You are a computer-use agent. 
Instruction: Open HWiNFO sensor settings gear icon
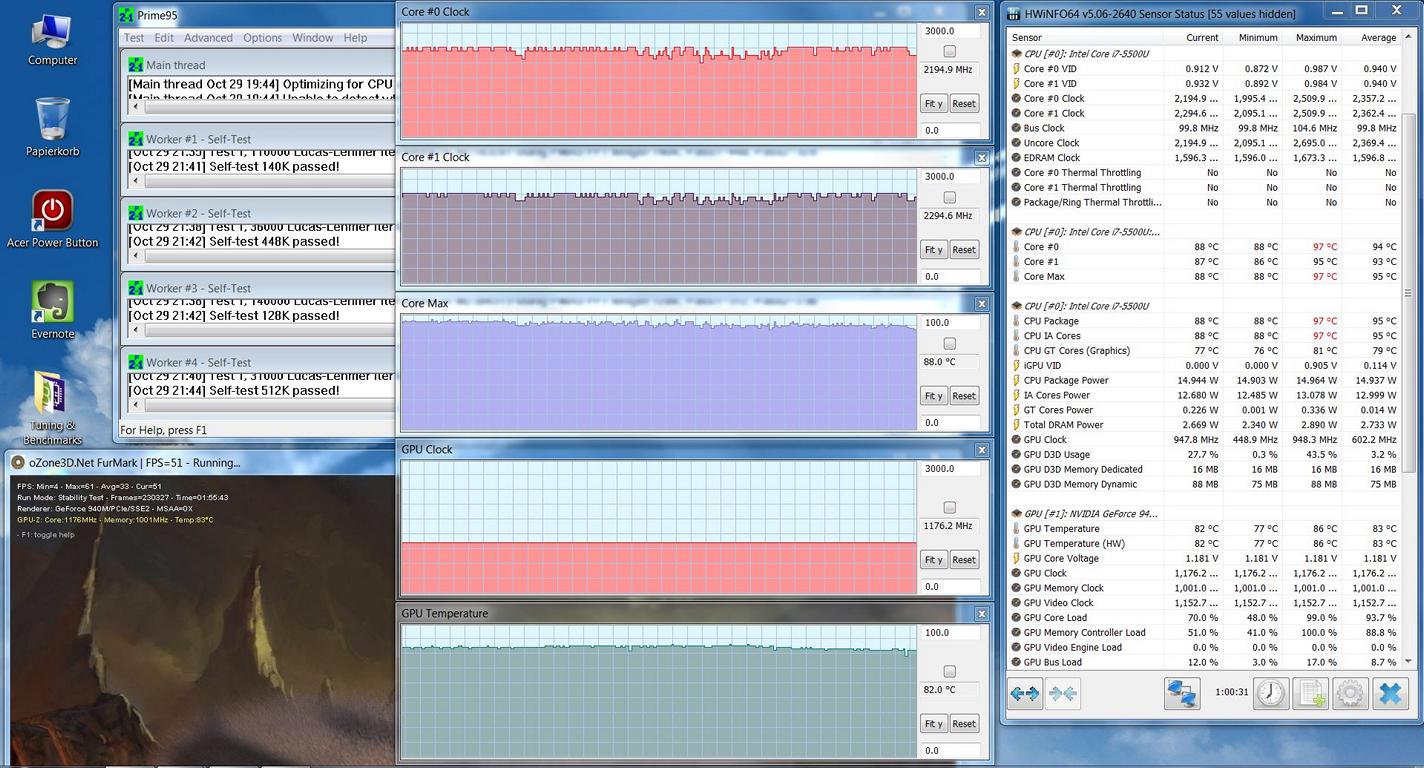coord(1350,693)
